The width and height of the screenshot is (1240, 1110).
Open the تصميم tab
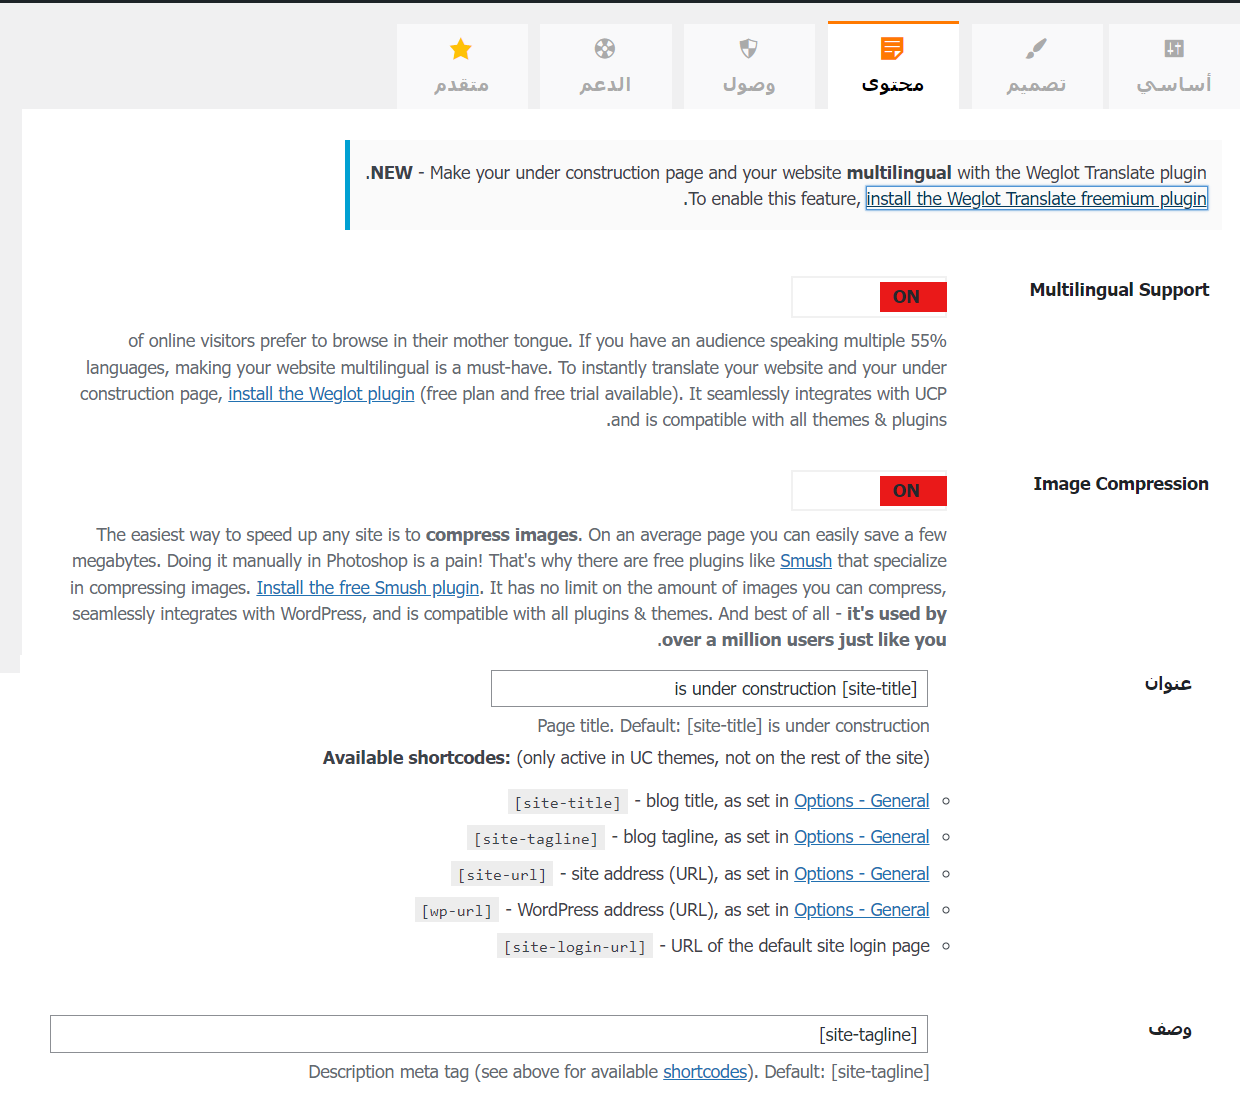point(1036,85)
